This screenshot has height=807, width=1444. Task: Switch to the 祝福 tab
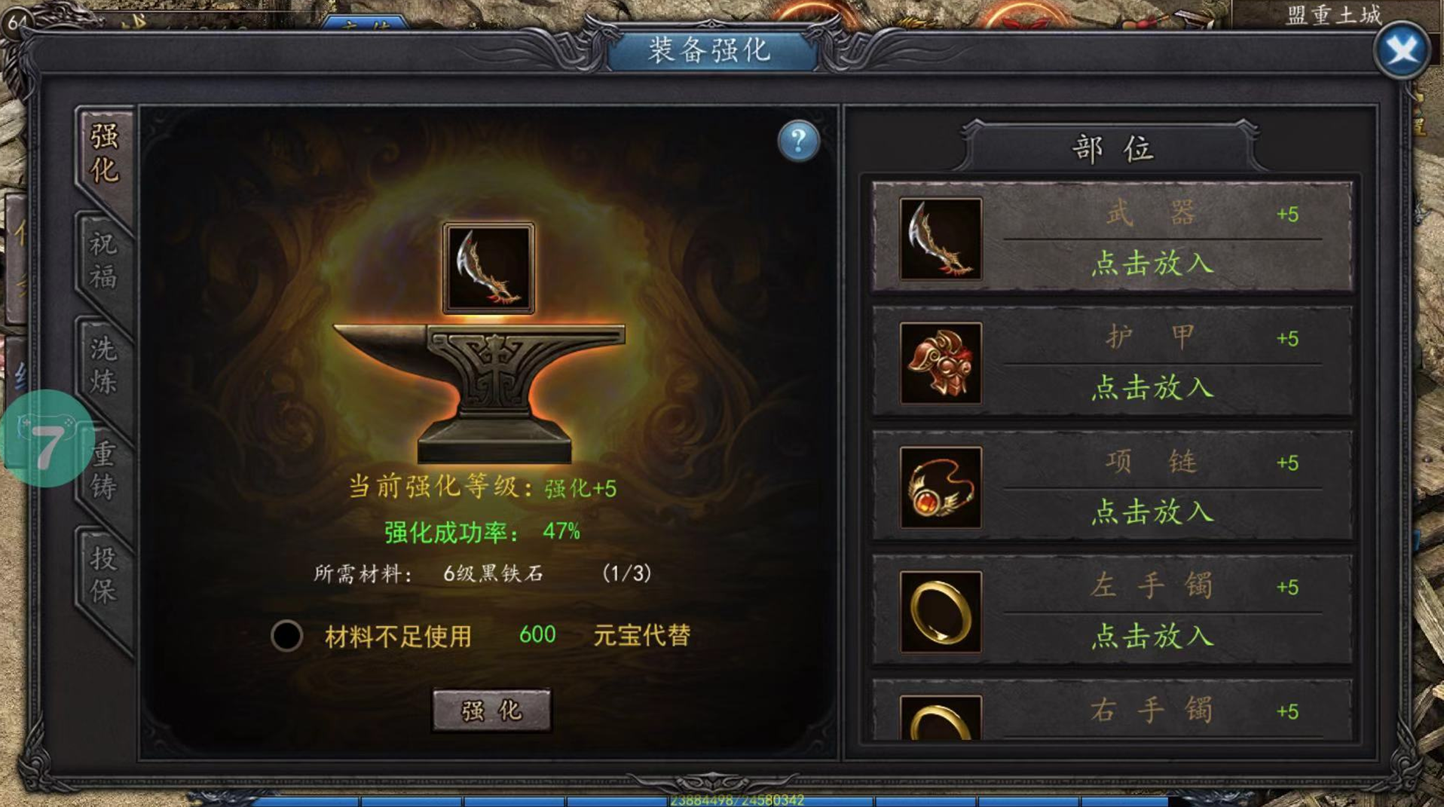pos(104,260)
